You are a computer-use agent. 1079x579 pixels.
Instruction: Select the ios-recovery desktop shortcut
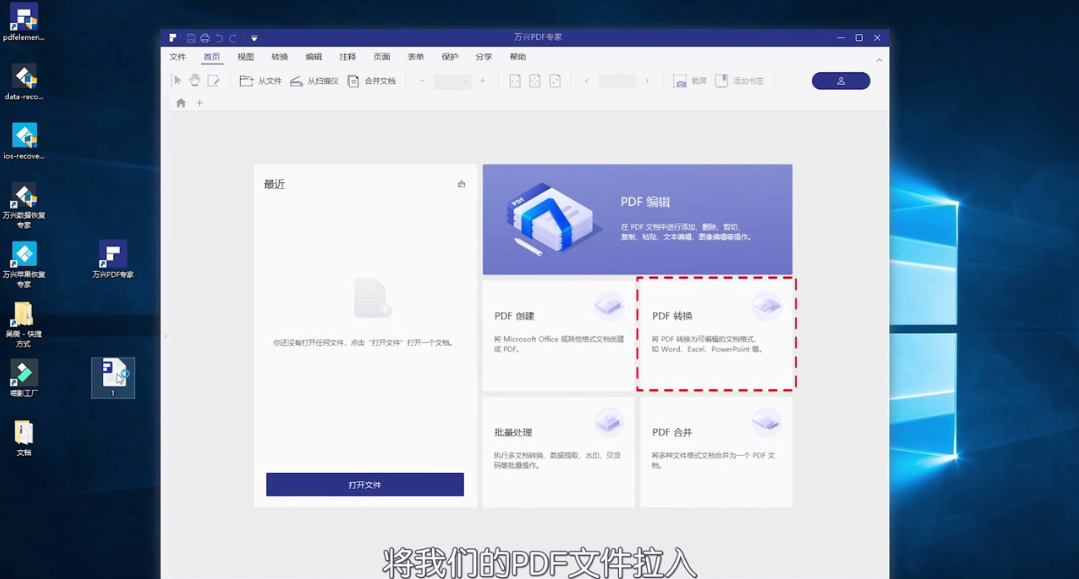24,142
